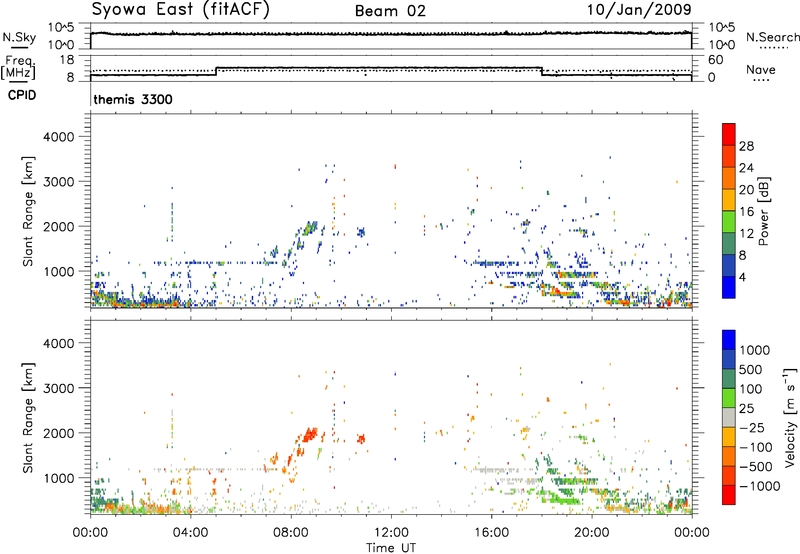Pick the Power color bar segment between 20 and 24
800x554 pixels.
(x=729, y=178)
